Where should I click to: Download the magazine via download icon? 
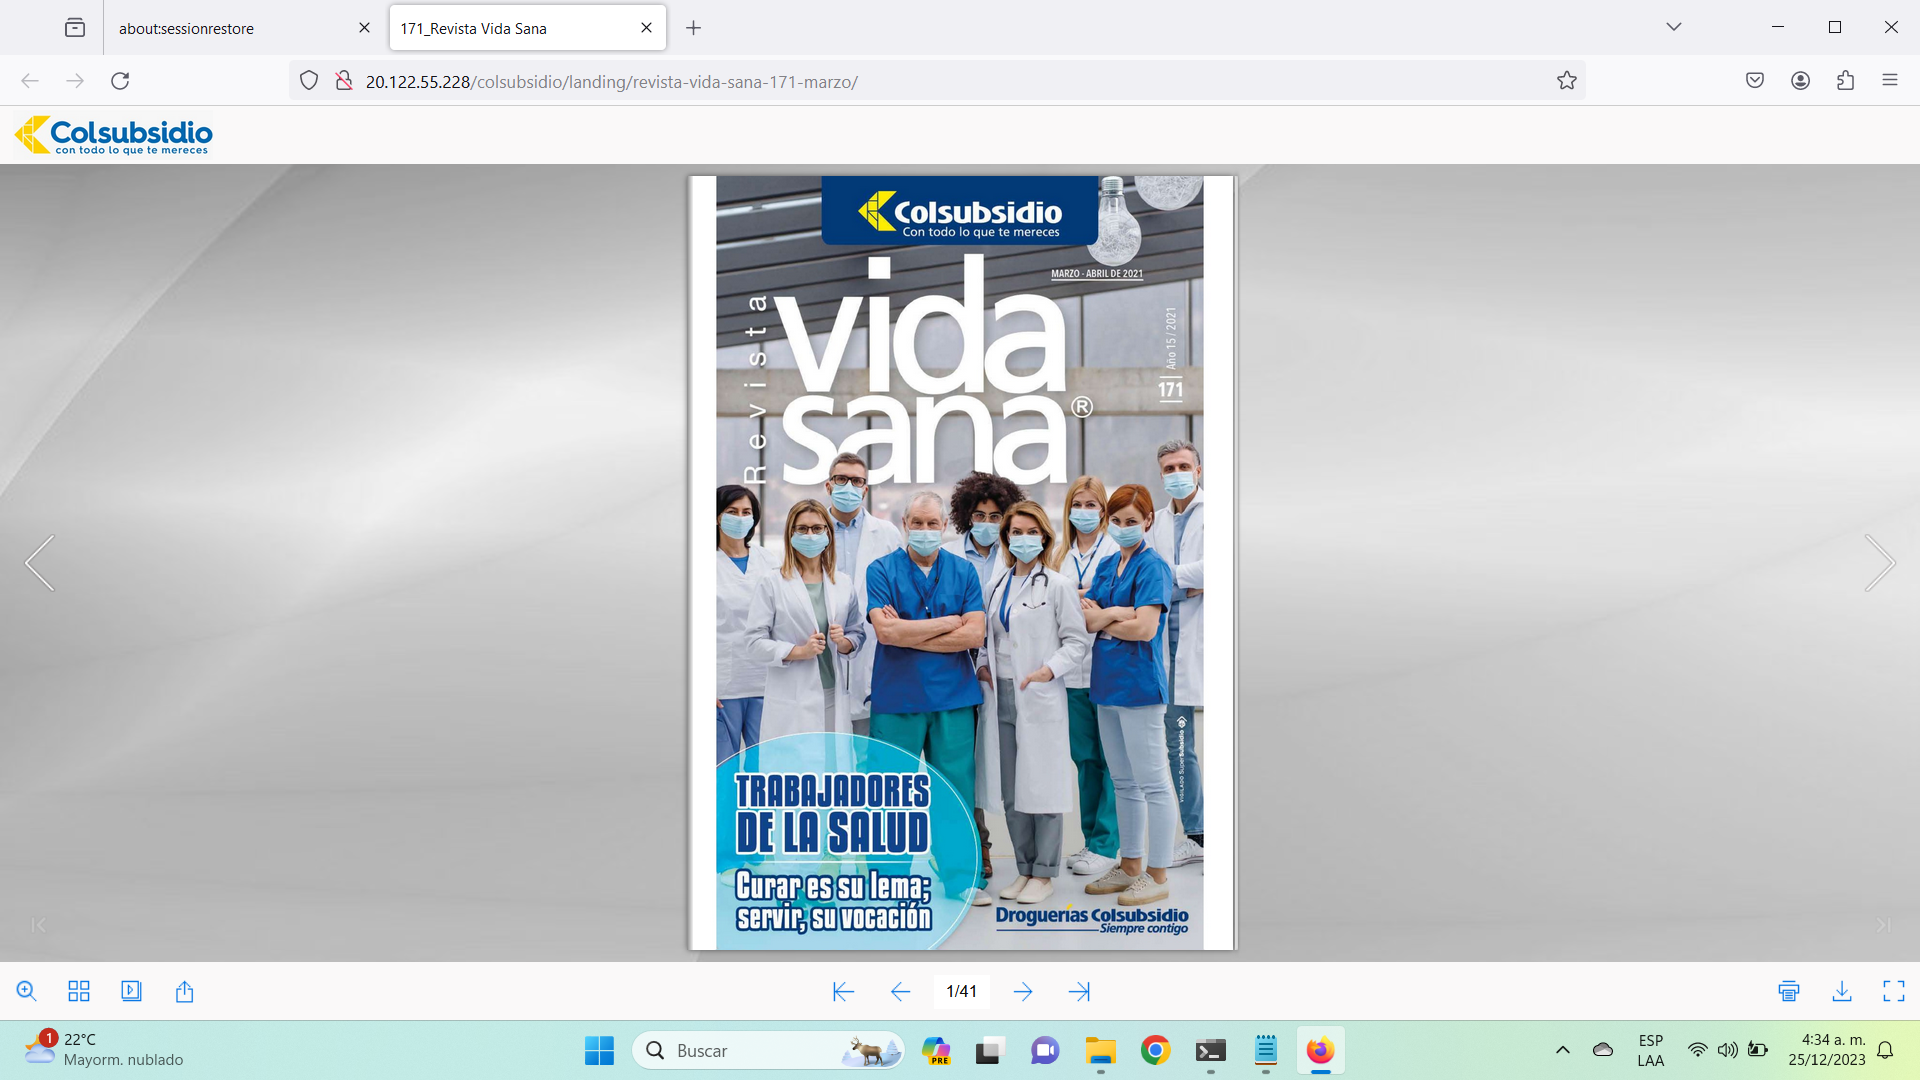1842,991
